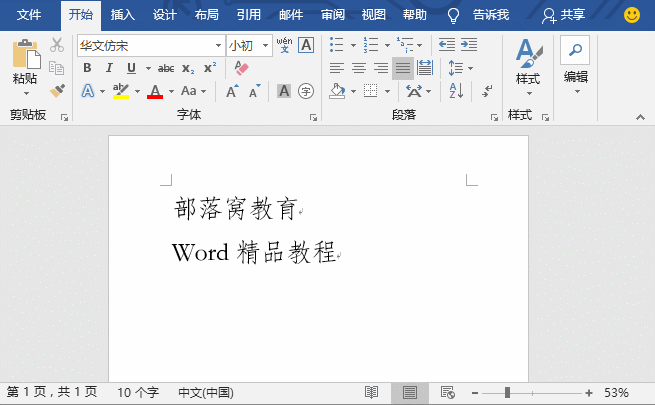
Task: Toggle Underline formatting
Action: tap(131, 68)
